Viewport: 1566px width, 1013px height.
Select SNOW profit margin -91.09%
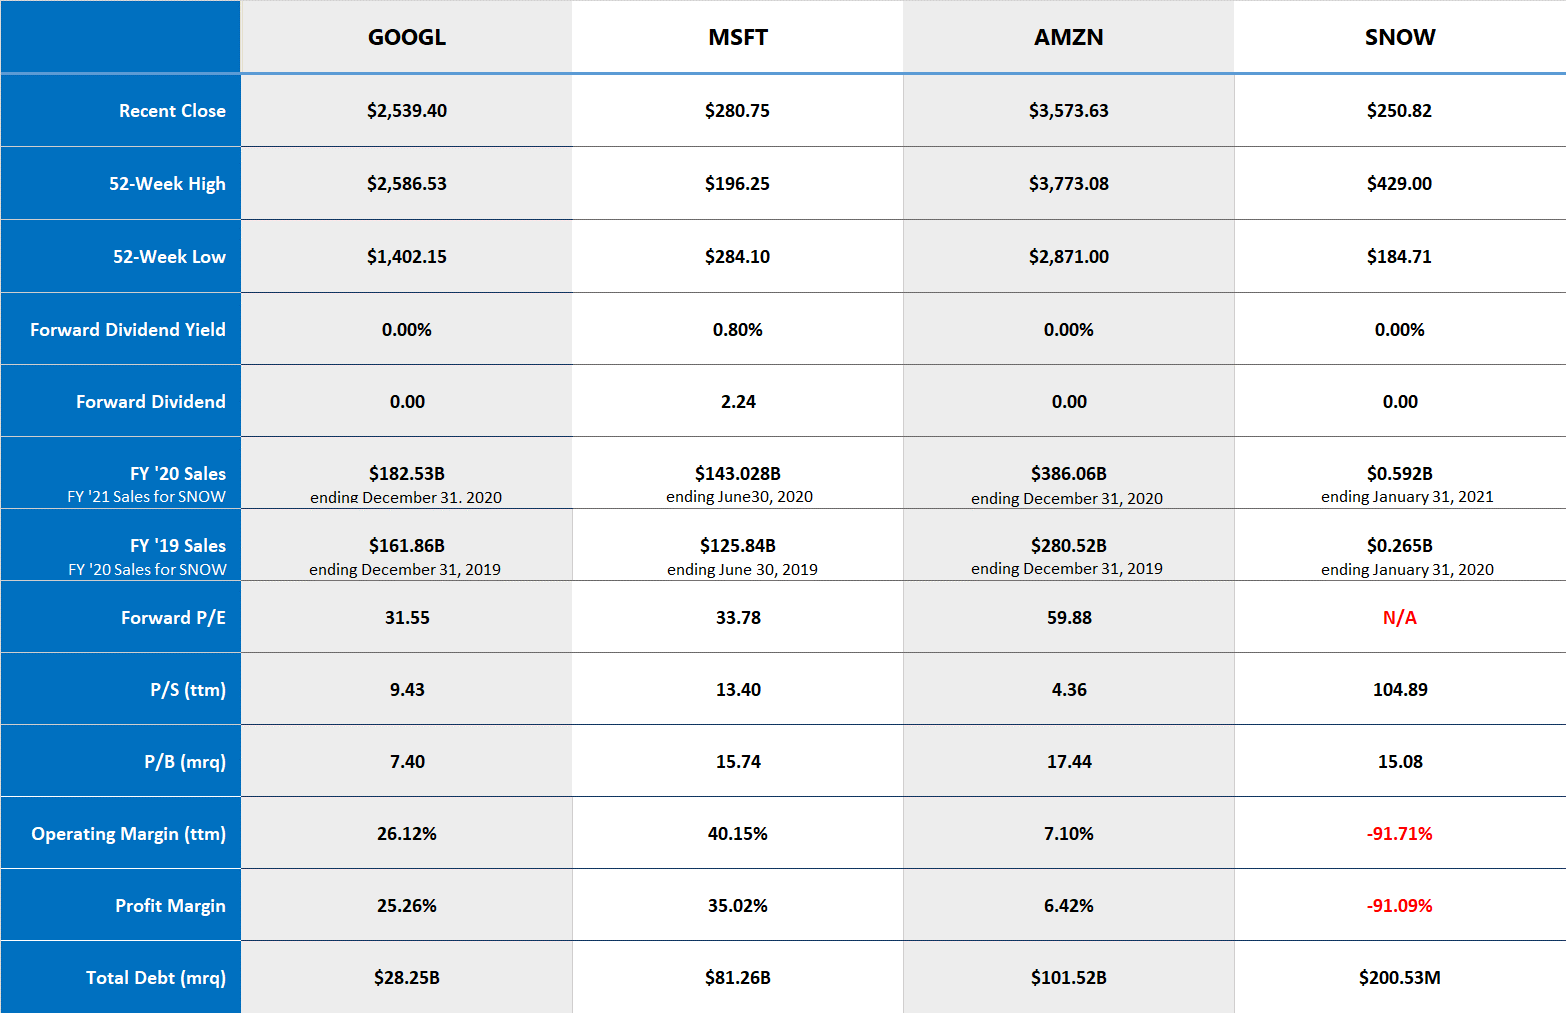pyautogui.click(x=1400, y=906)
